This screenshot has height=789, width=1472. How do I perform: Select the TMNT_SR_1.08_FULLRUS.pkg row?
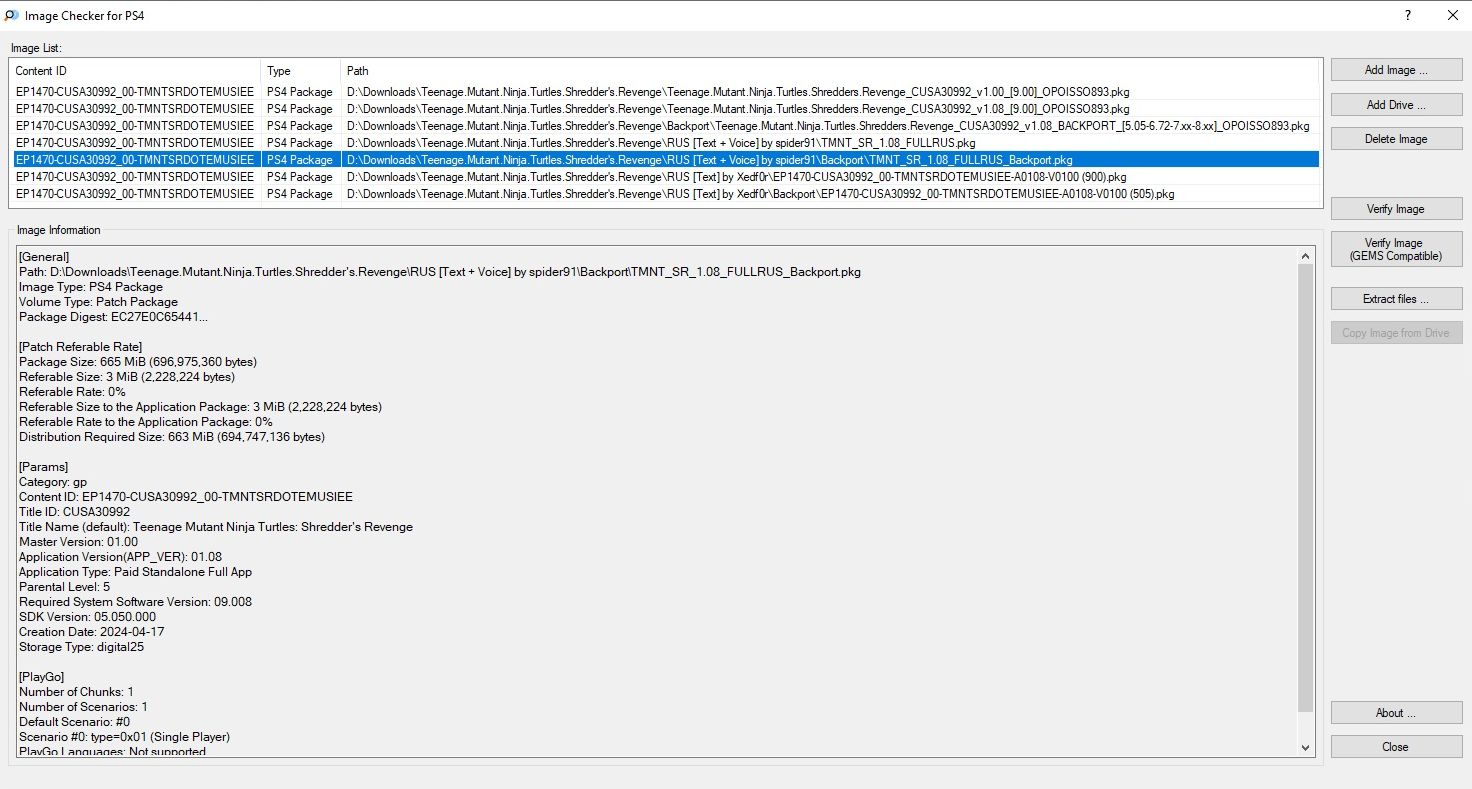pos(665,143)
